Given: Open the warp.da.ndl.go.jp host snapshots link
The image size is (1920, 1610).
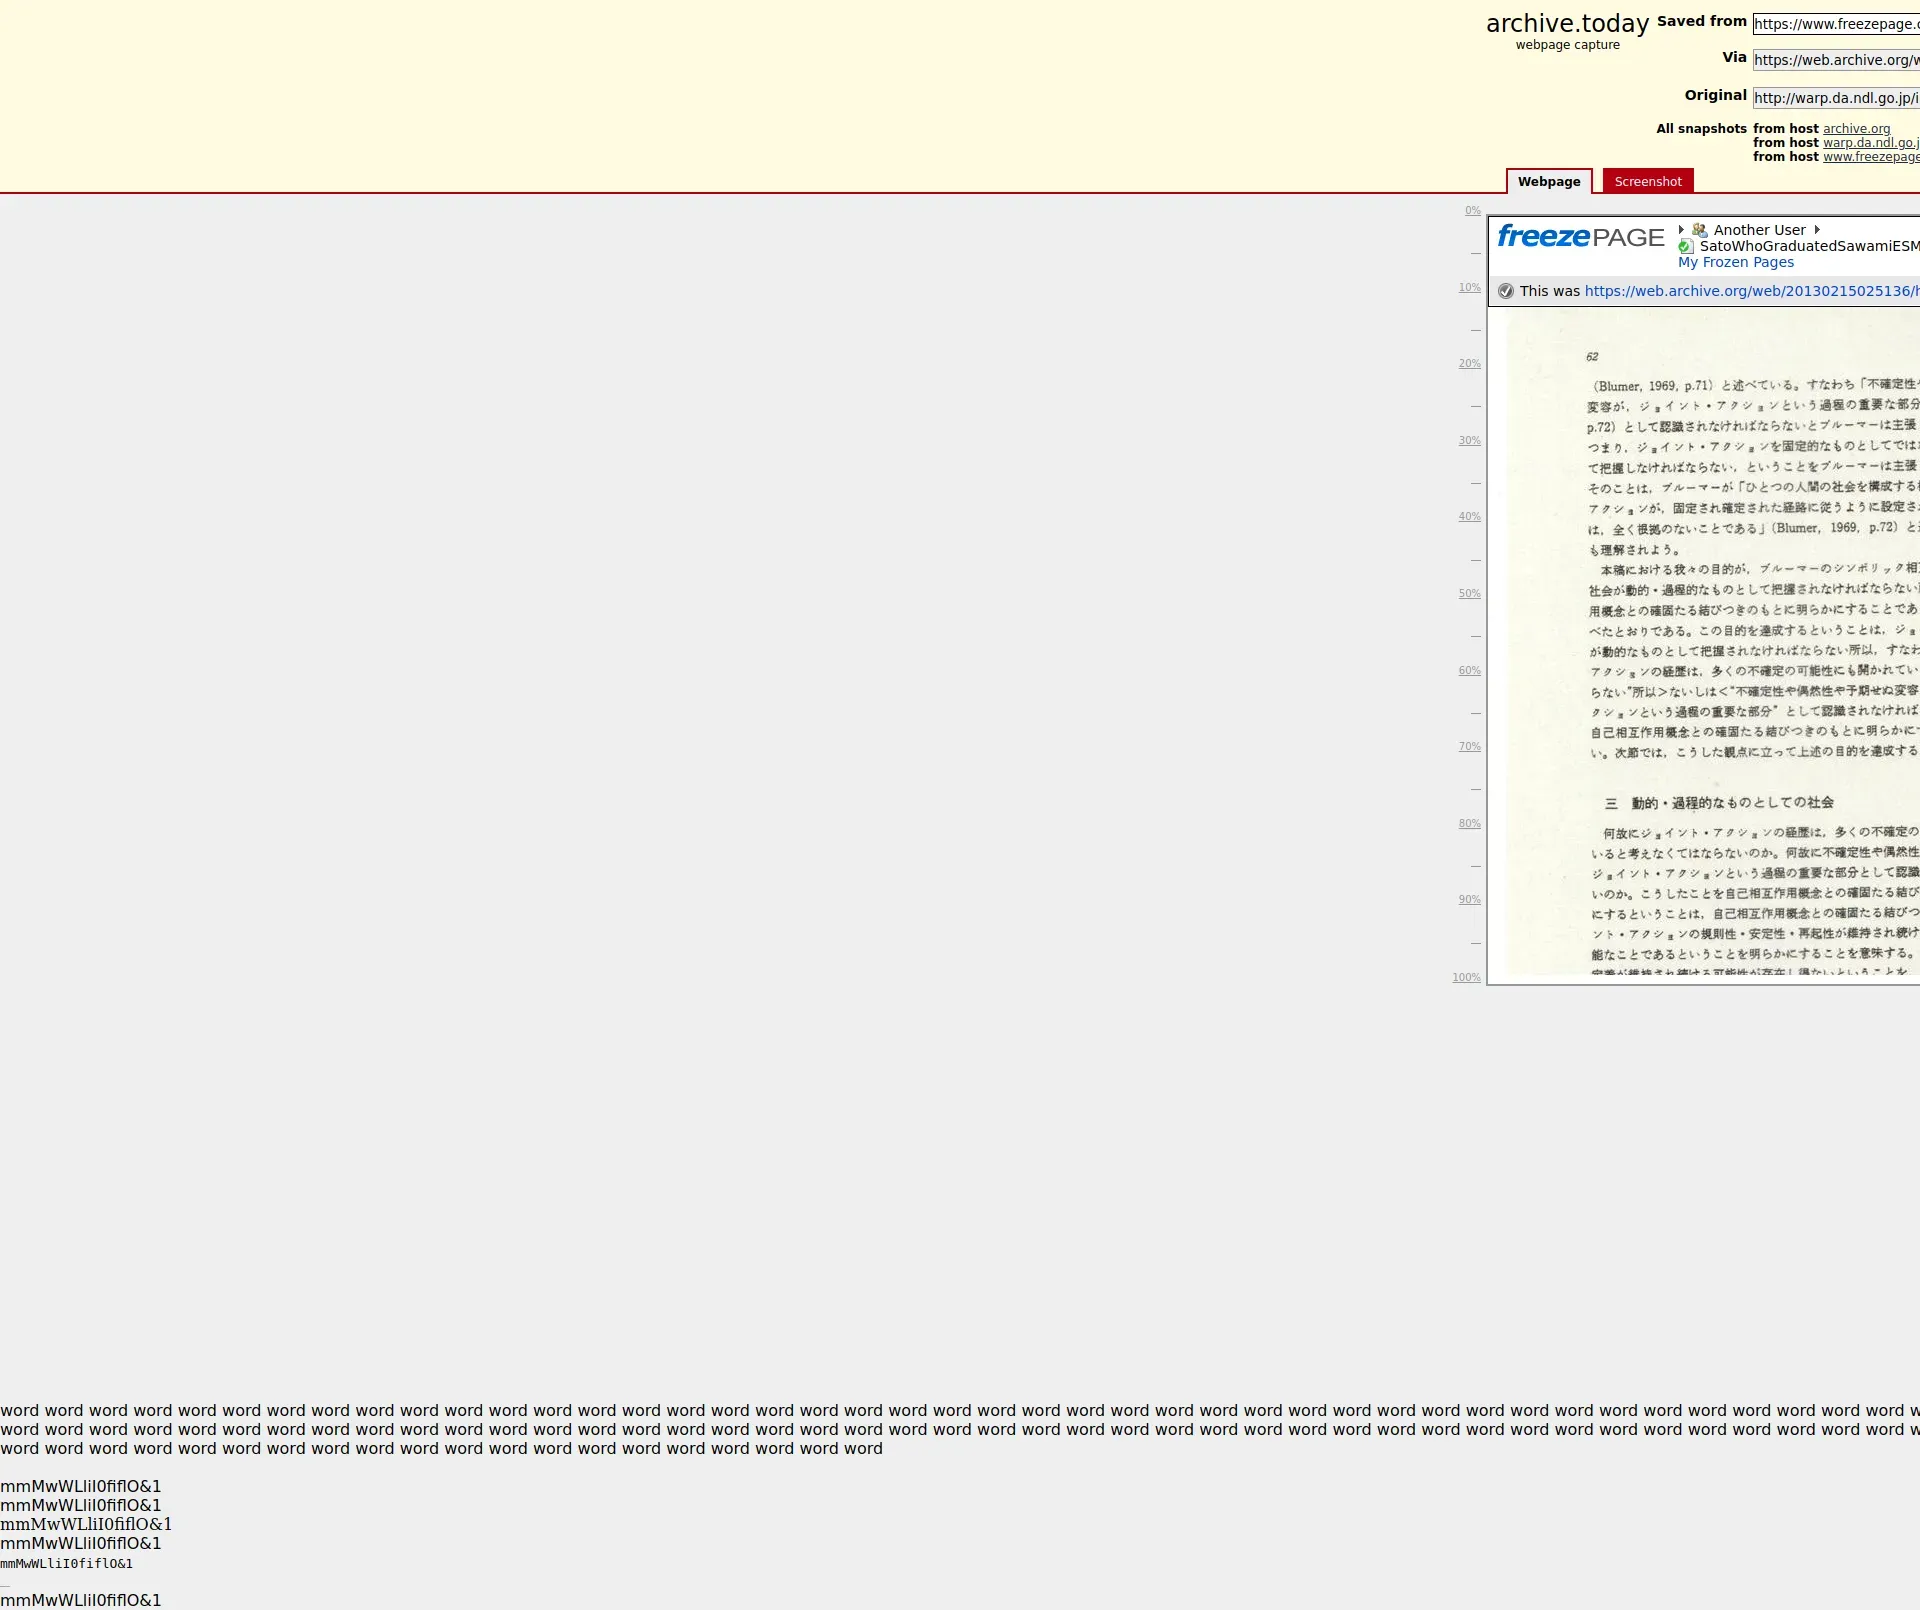Looking at the screenshot, I should (1870, 143).
